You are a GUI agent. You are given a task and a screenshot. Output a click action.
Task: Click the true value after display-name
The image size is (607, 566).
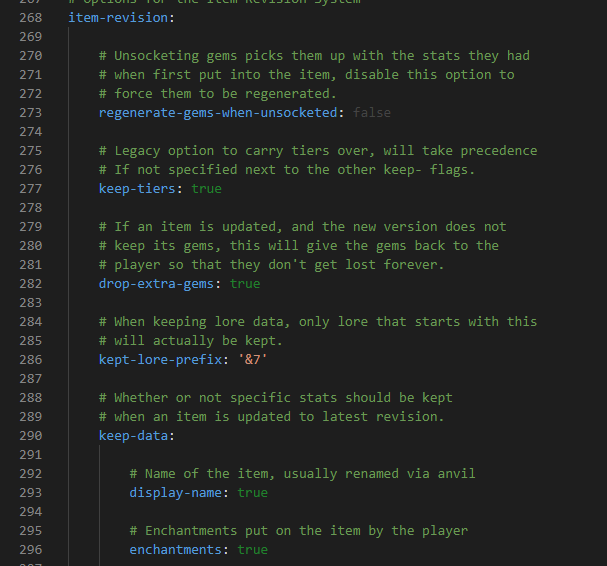(x=252, y=493)
